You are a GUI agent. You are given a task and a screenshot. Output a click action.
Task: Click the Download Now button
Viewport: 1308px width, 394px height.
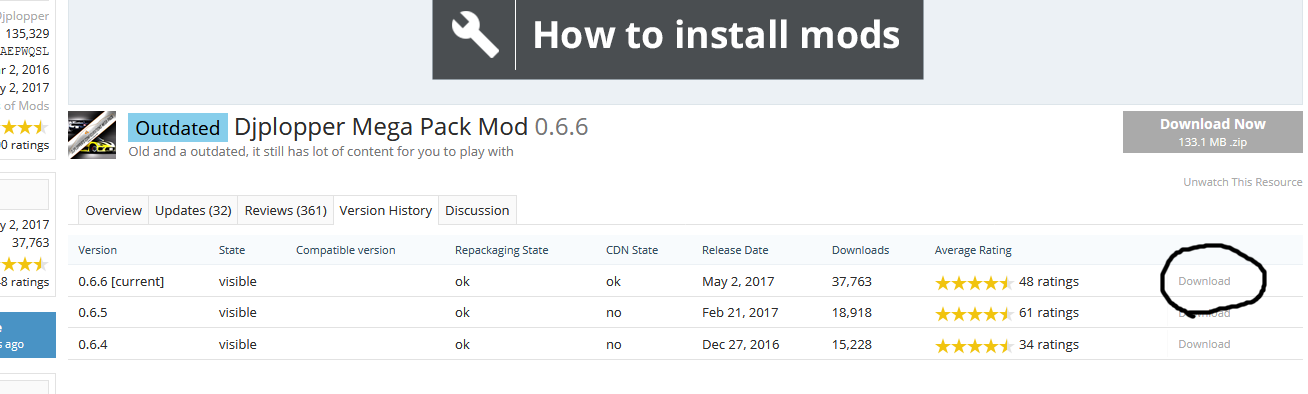(1212, 132)
